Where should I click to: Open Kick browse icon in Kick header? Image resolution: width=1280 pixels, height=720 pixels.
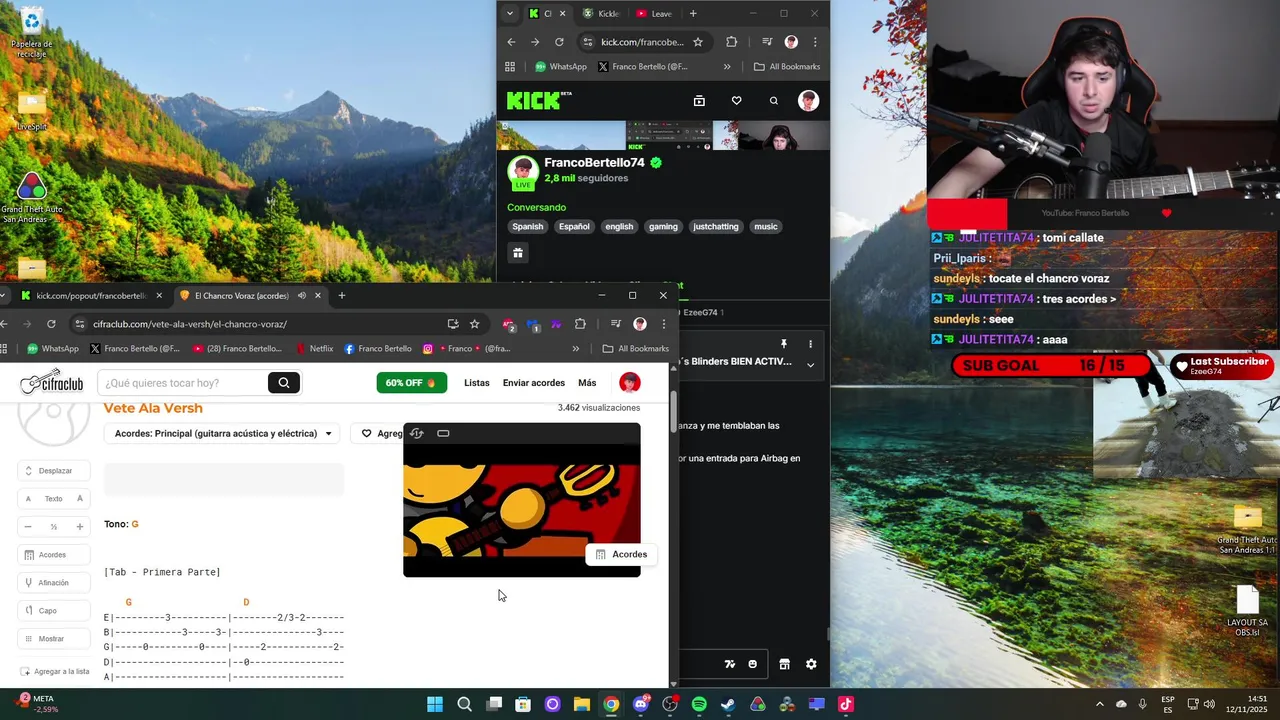pos(699,100)
